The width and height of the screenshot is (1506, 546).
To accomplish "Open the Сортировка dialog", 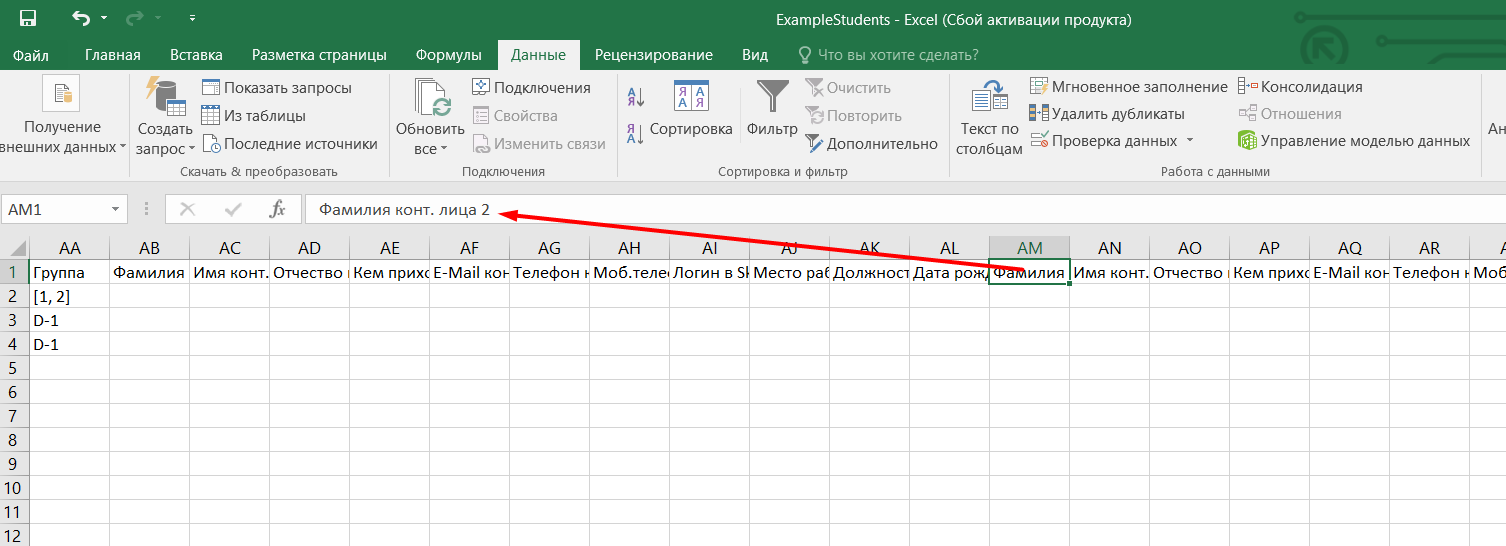I will pyautogui.click(x=691, y=108).
